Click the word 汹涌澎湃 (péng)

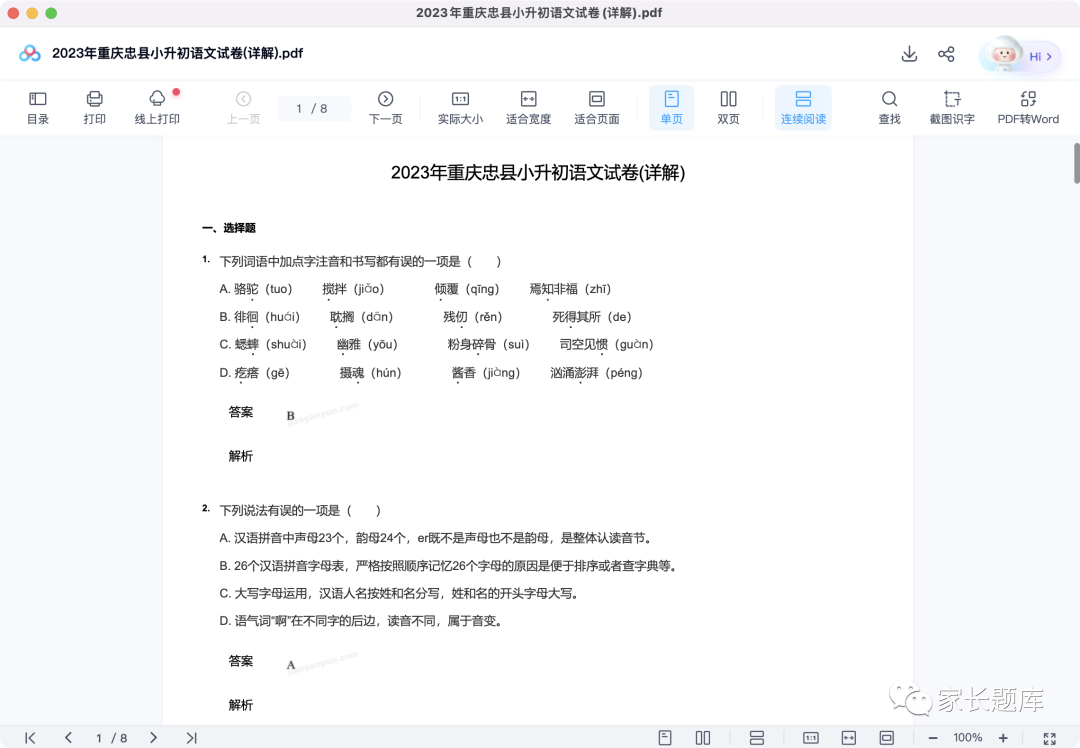(596, 373)
